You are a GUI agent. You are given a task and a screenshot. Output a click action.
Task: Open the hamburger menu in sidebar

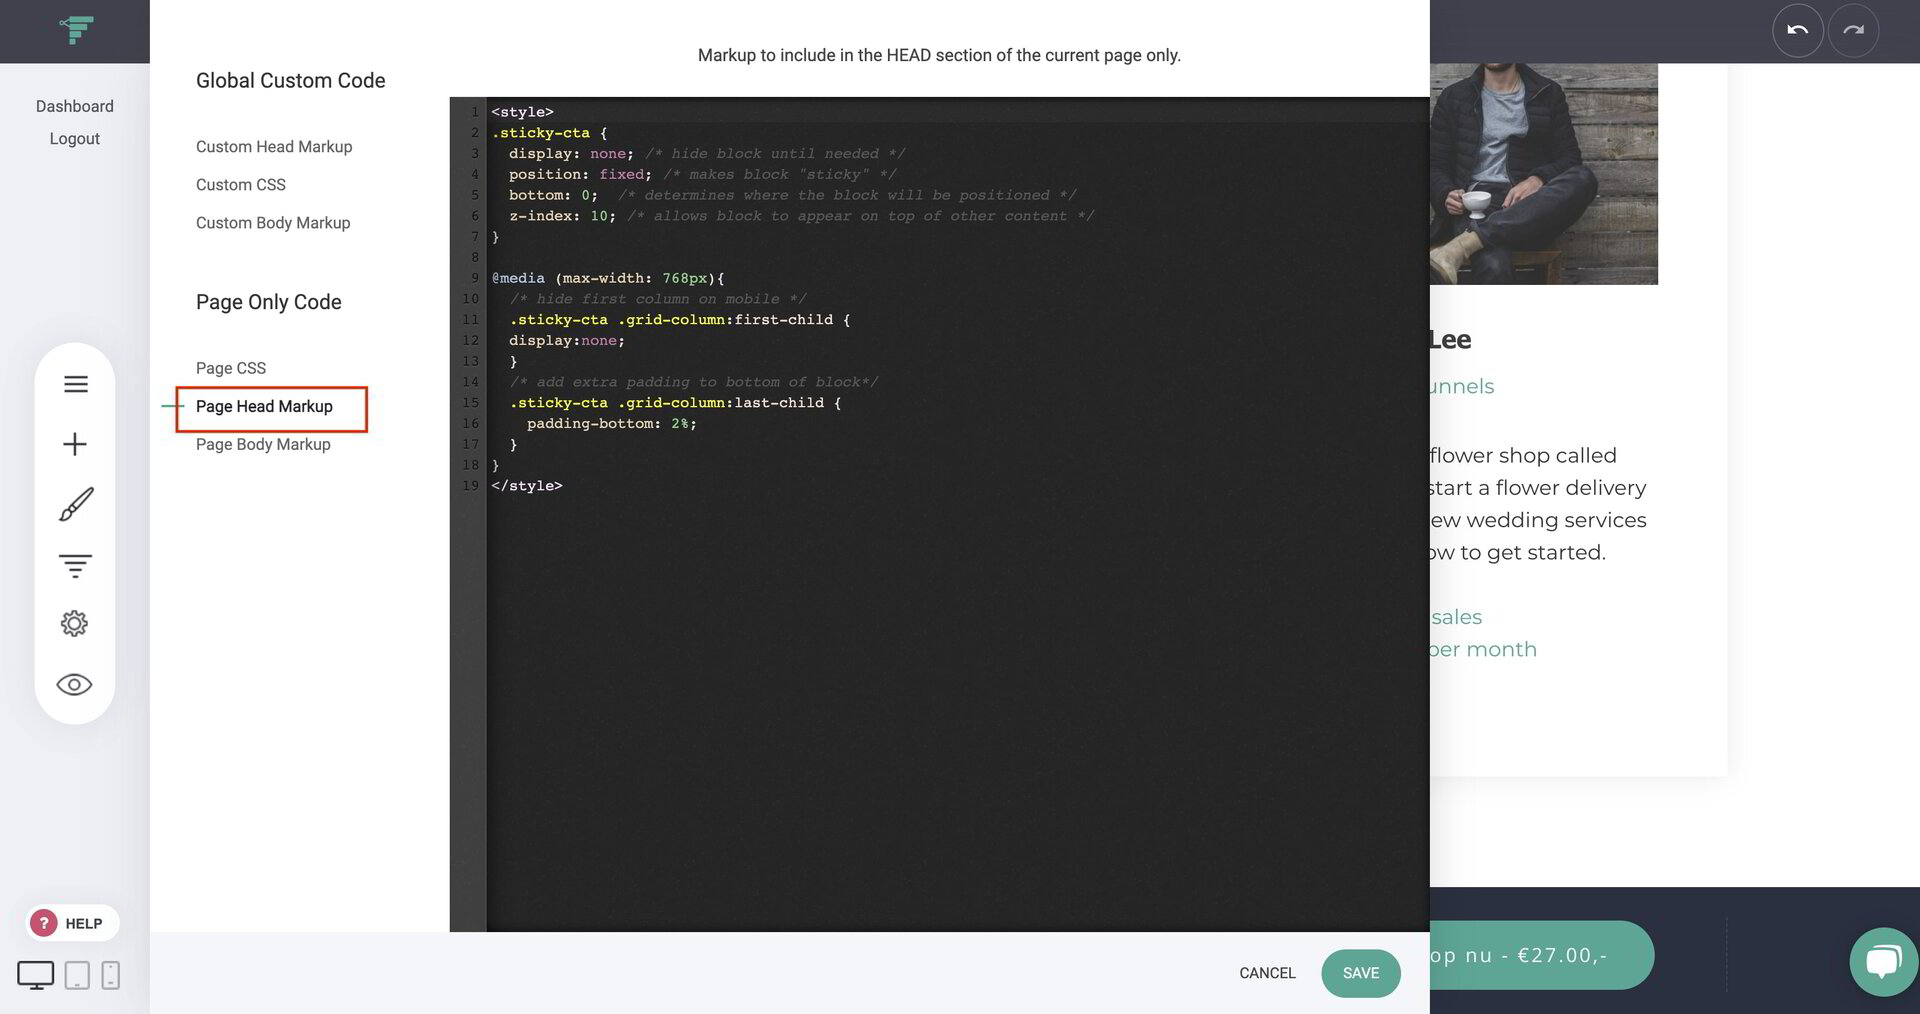pyautogui.click(x=75, y=384)
